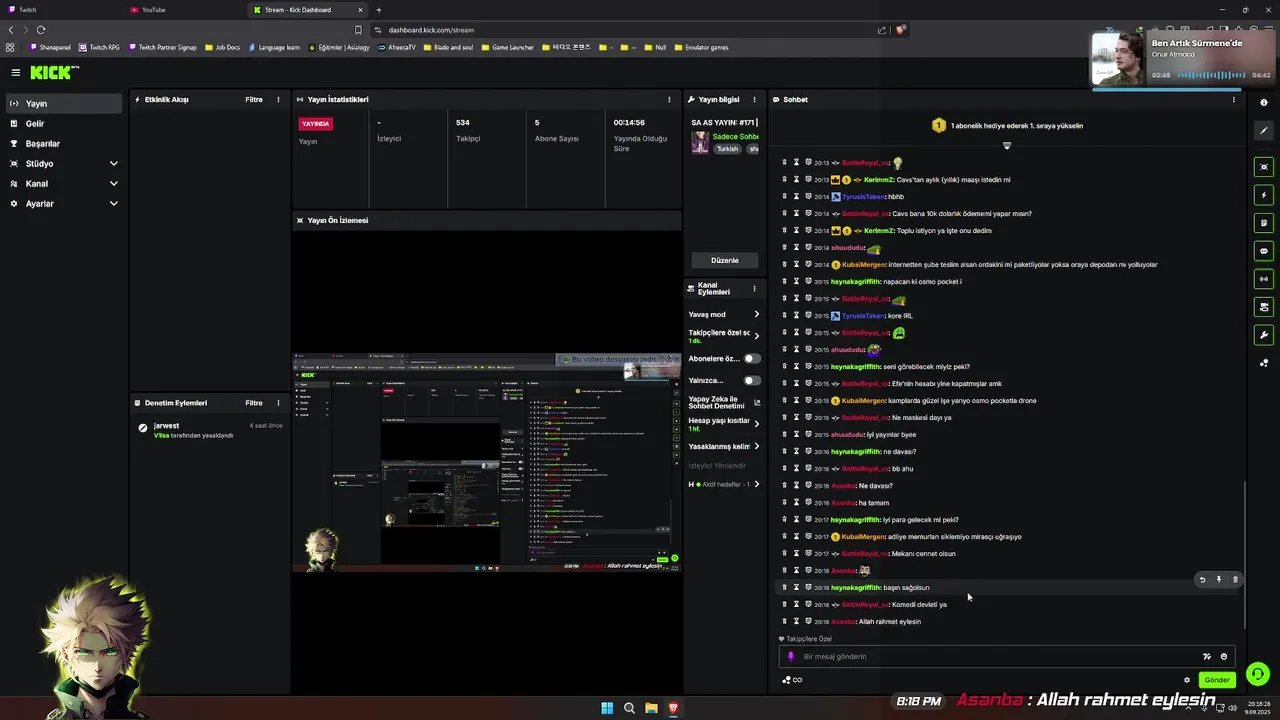Send message with the Gönder button
The width and height of the screenshot is (1280, 720).
click(x=1216, y=680)
